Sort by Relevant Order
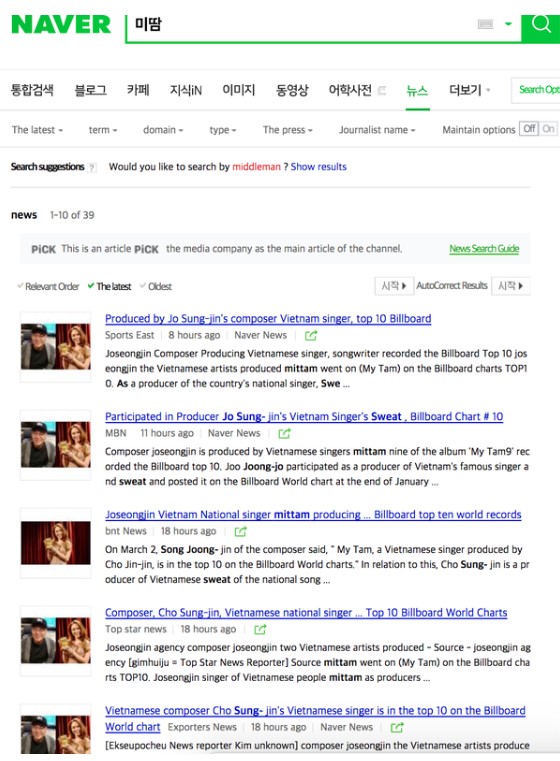This screenshot has width=560, height=761. click(x=48, y=286)
